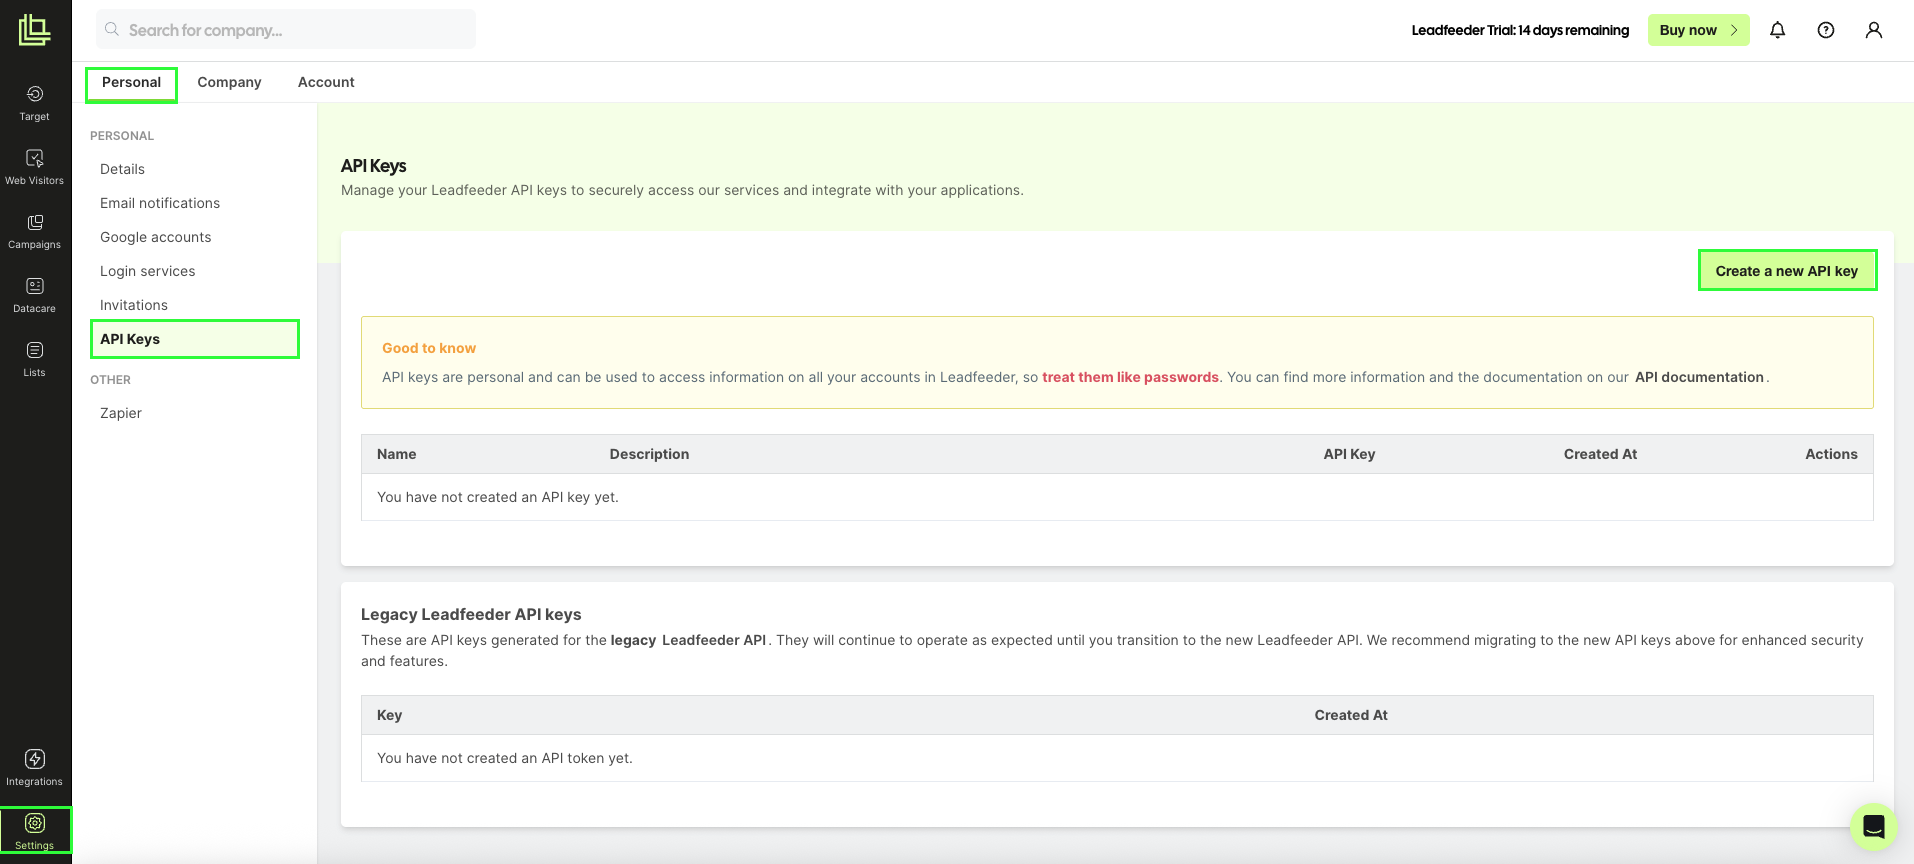Open the help question mark icon

coord(1826,30)
